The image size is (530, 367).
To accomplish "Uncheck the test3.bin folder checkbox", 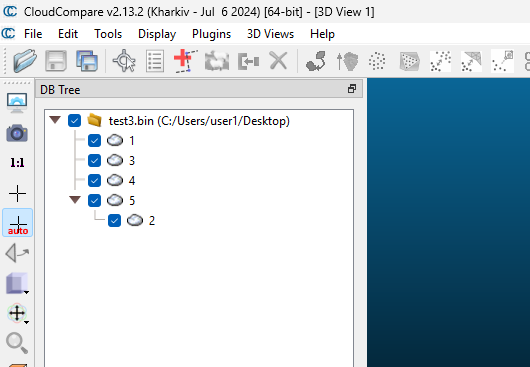I will click(74, 121).
